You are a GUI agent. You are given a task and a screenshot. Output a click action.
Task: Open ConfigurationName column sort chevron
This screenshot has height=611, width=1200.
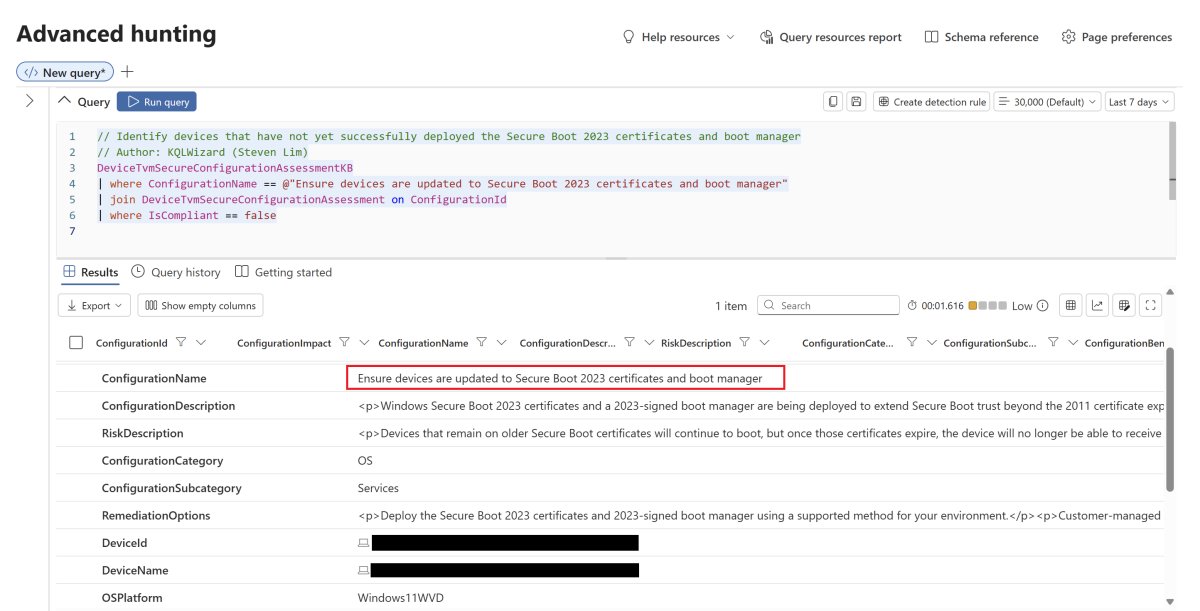(502, 342)
